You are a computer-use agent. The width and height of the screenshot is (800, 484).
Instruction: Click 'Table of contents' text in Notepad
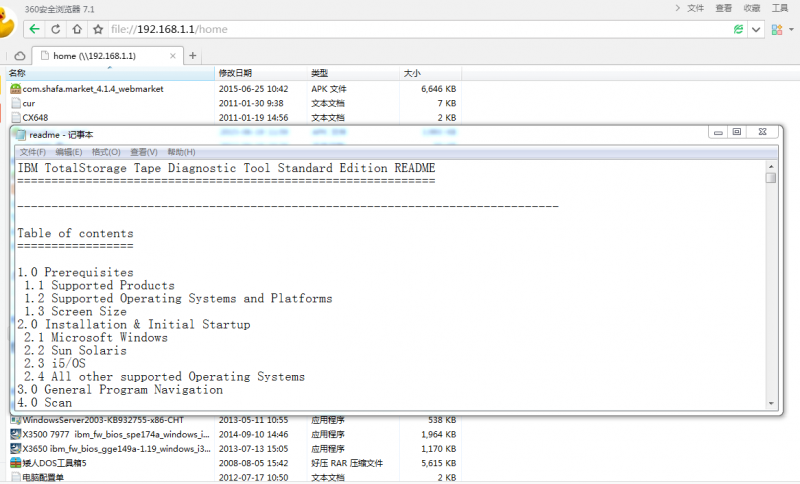(x=76, y=233)
